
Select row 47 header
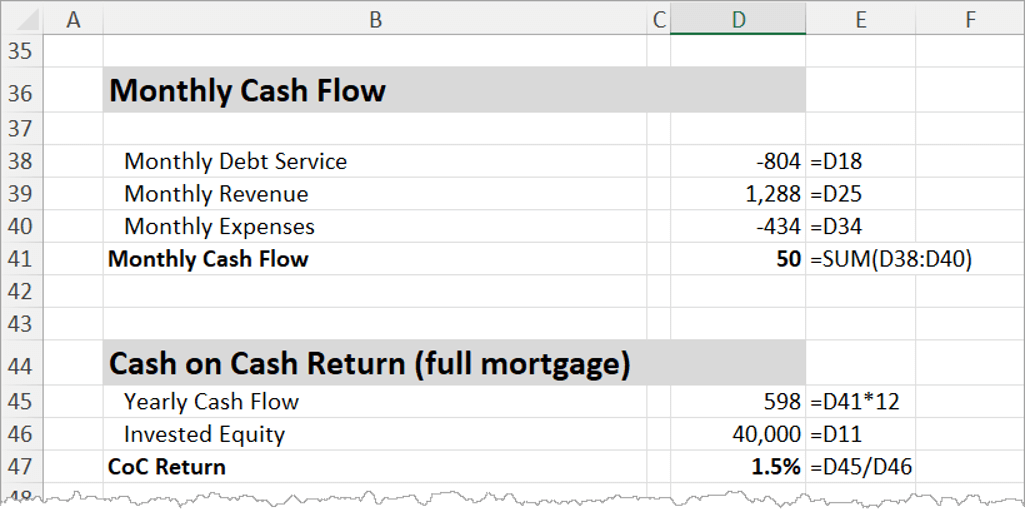tap(21, 467)
